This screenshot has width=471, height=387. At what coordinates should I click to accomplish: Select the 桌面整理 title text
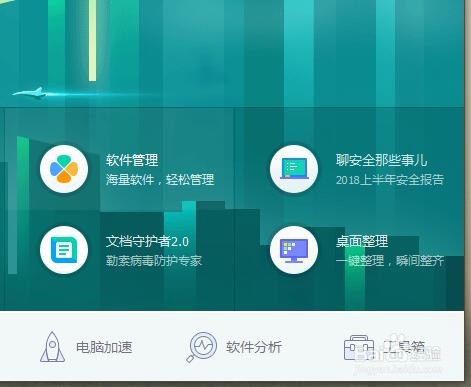click(362, 241)
